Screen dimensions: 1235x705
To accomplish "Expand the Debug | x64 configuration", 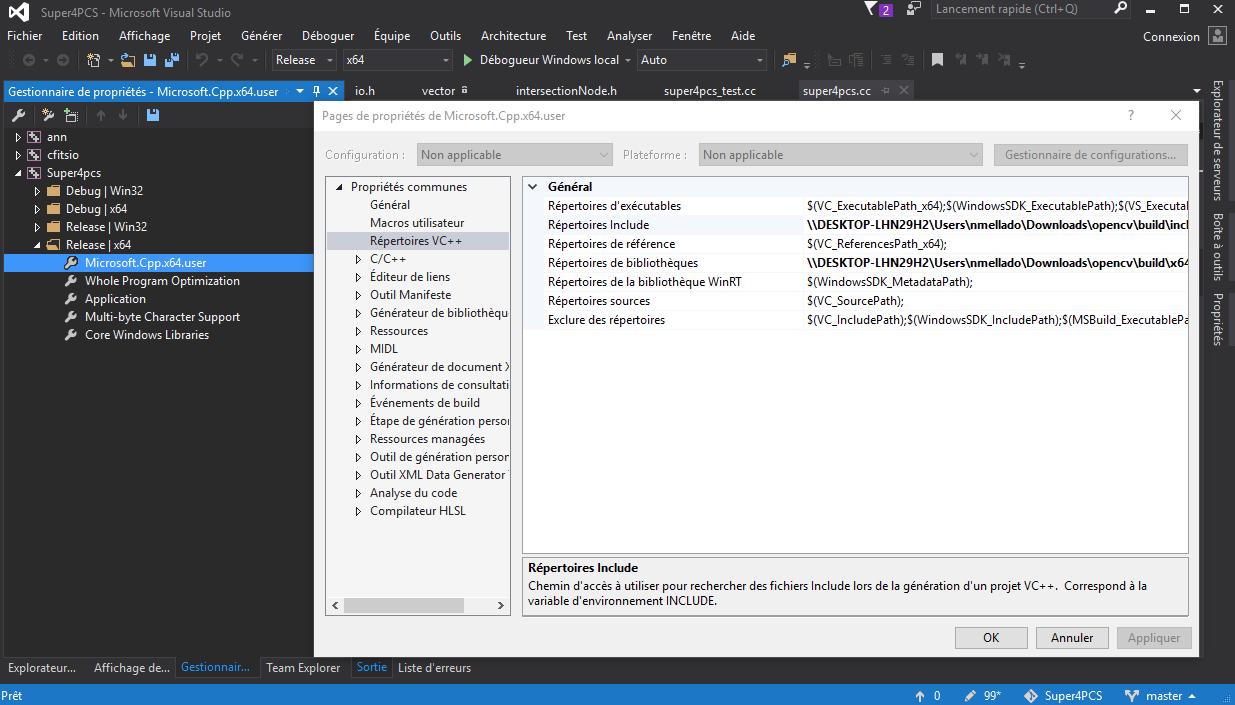I will tap(38, 209).
